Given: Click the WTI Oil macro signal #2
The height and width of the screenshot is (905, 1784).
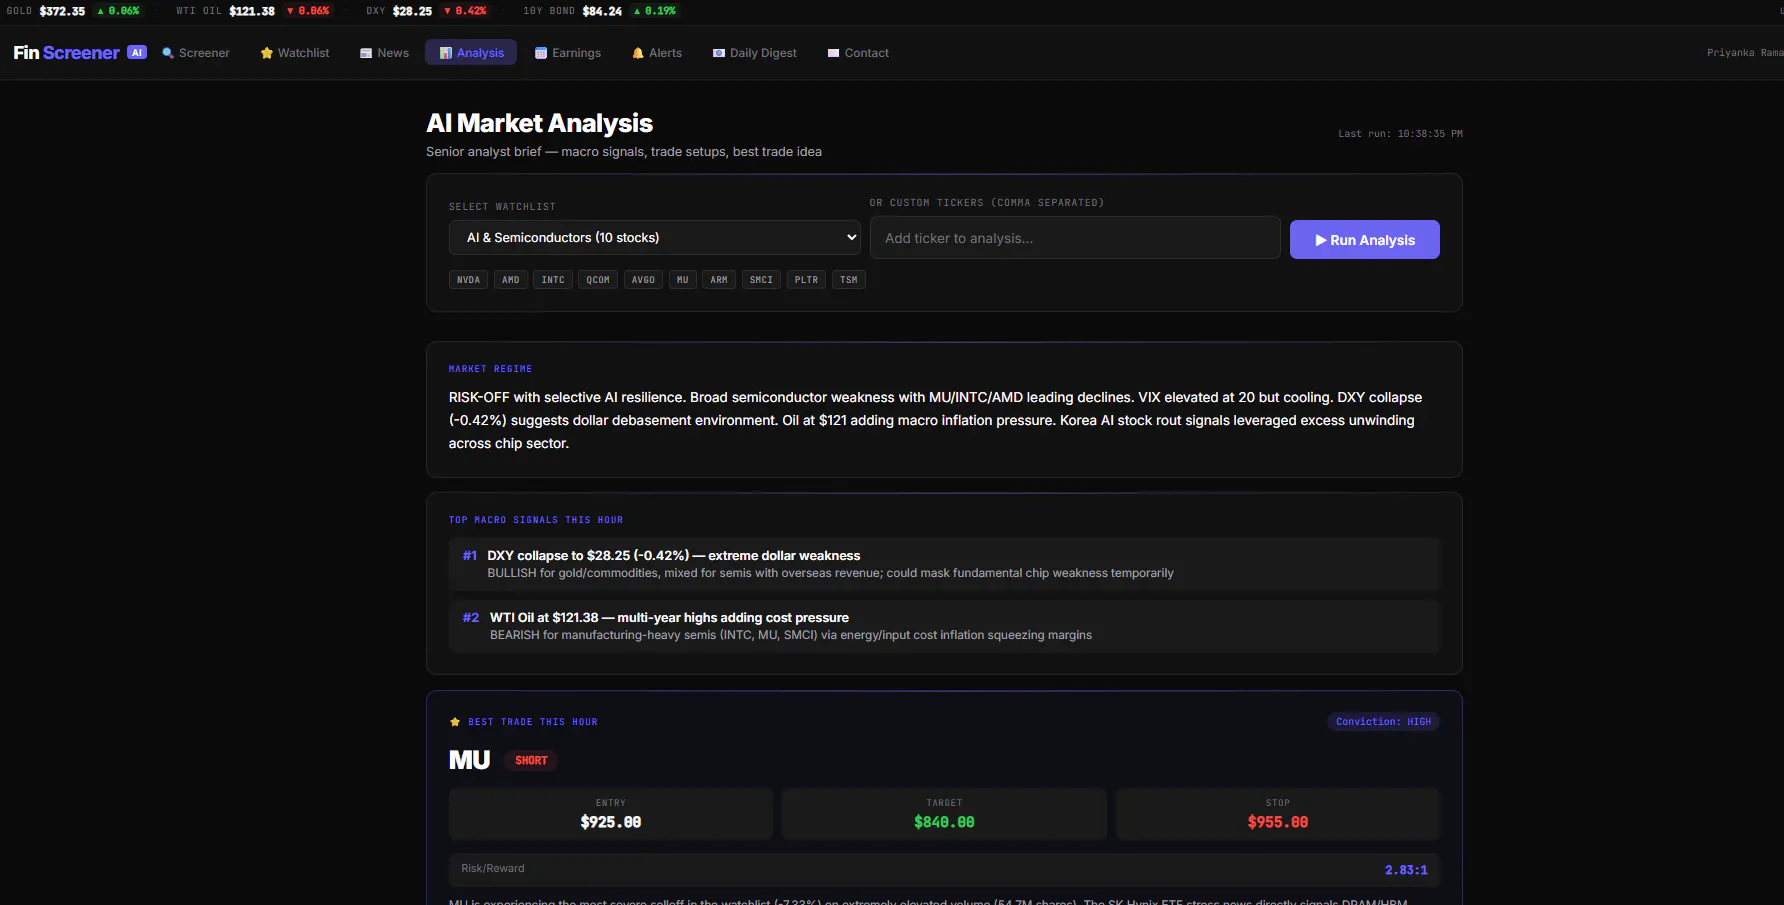Looking at the screenshot, I should tap(944, 626).
